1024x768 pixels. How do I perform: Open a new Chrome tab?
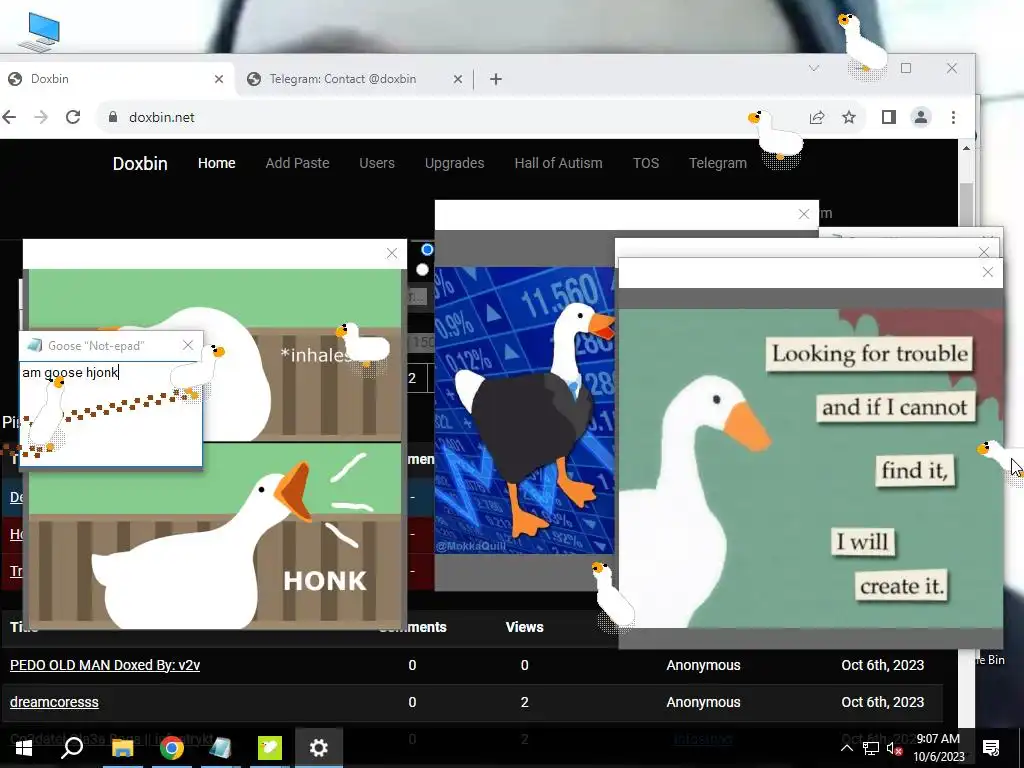[496, 79]
